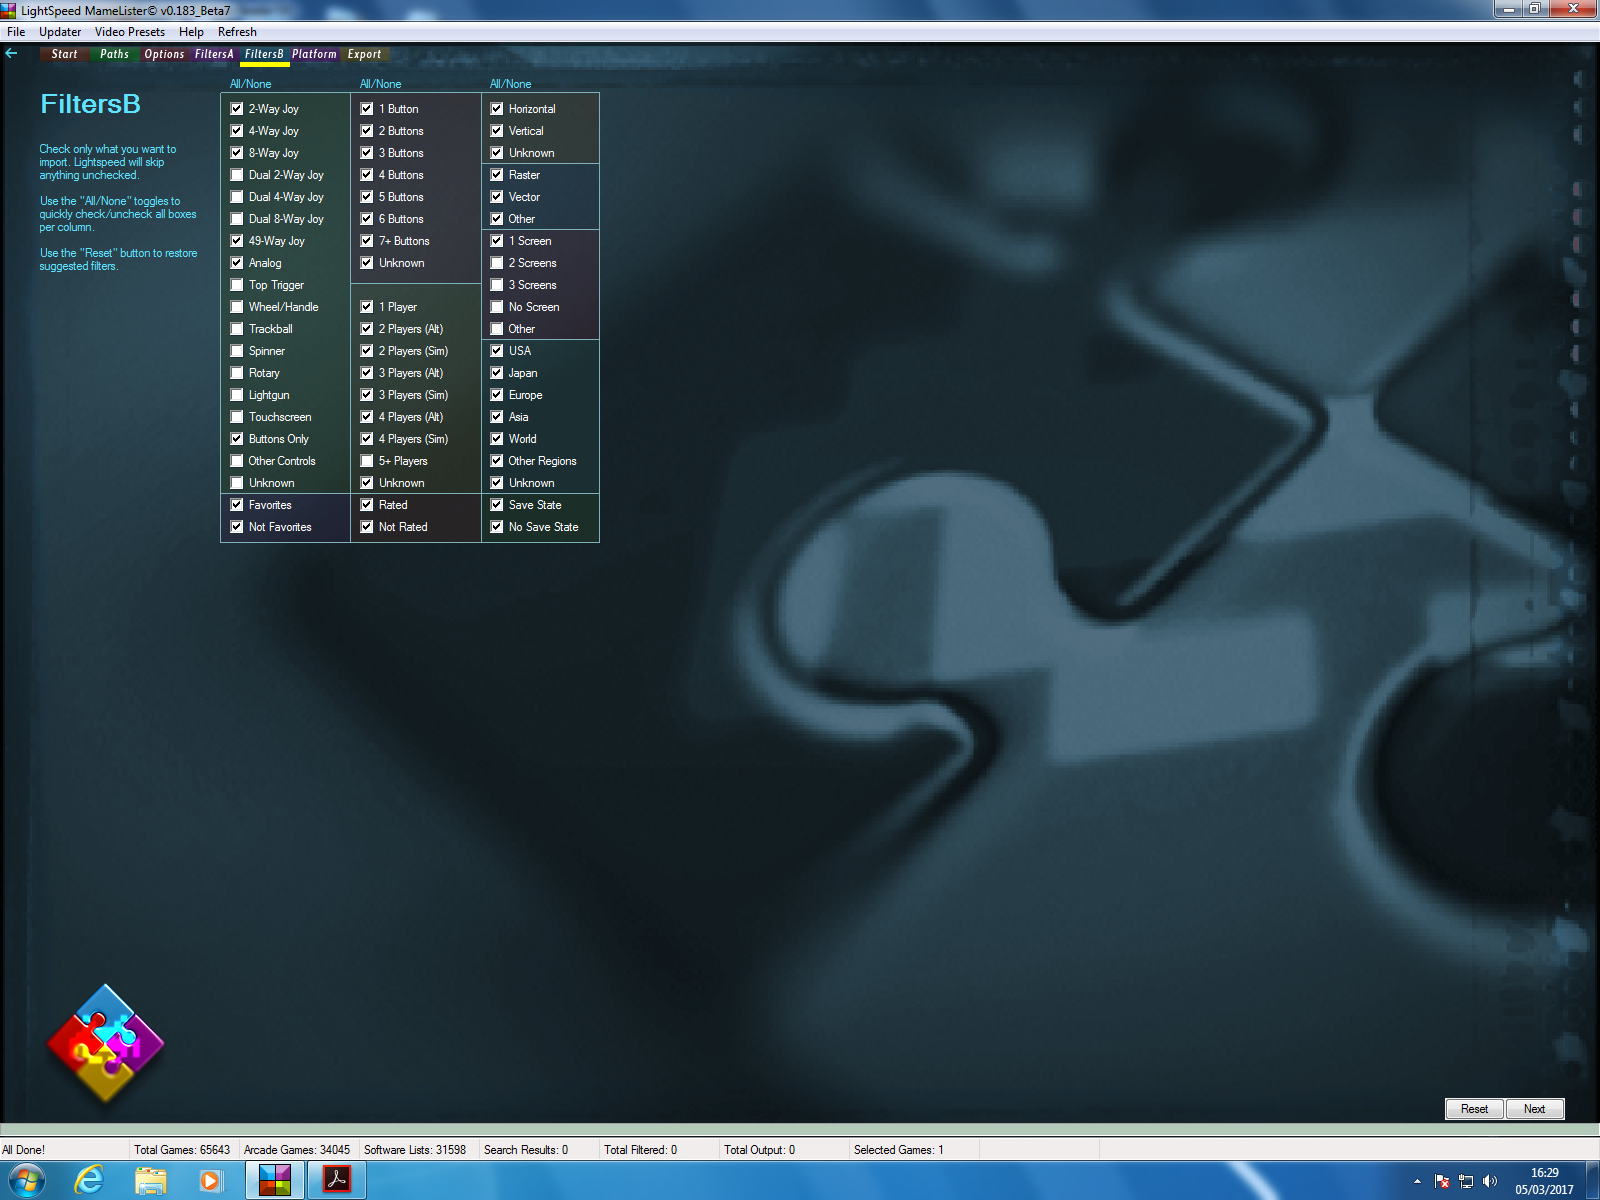Uncheck Other Regions checkbox
This screenshot has width=1600, height=1200.
tap(497, 461)
